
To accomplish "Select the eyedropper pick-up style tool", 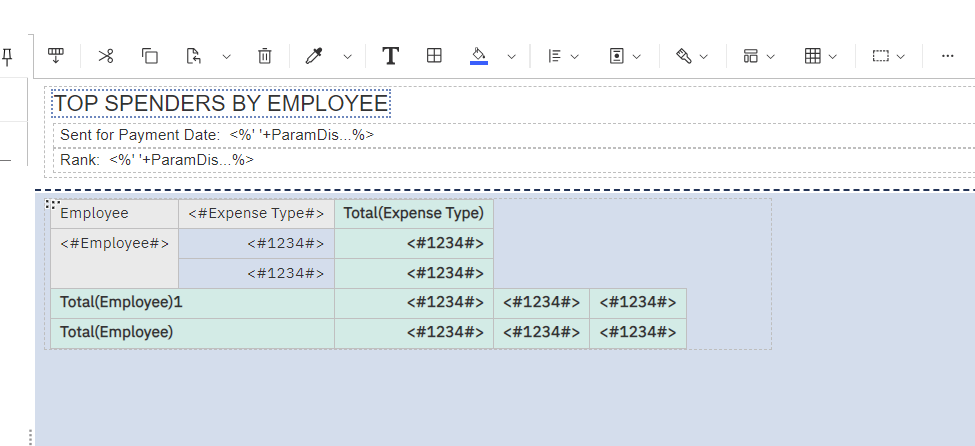I will pos(314,56).
